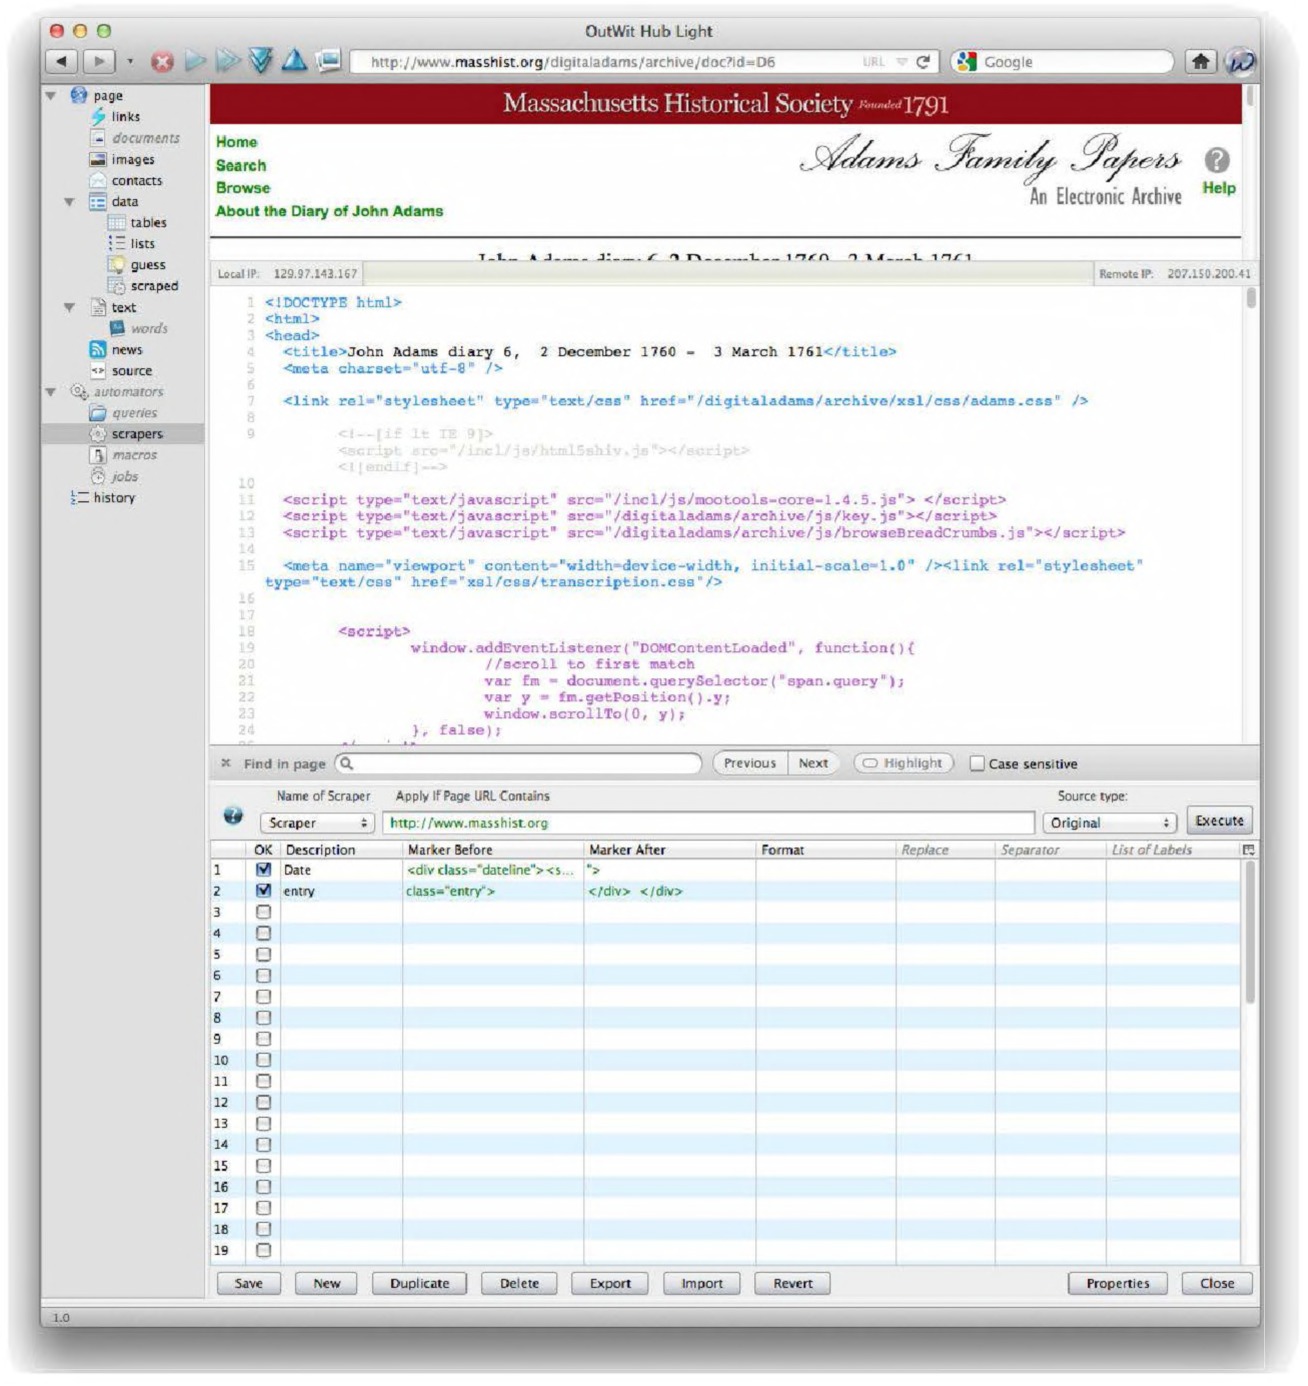Open scraper editor help globe icon
This screenshot has height=1386, width=1308.
point(233,816)
